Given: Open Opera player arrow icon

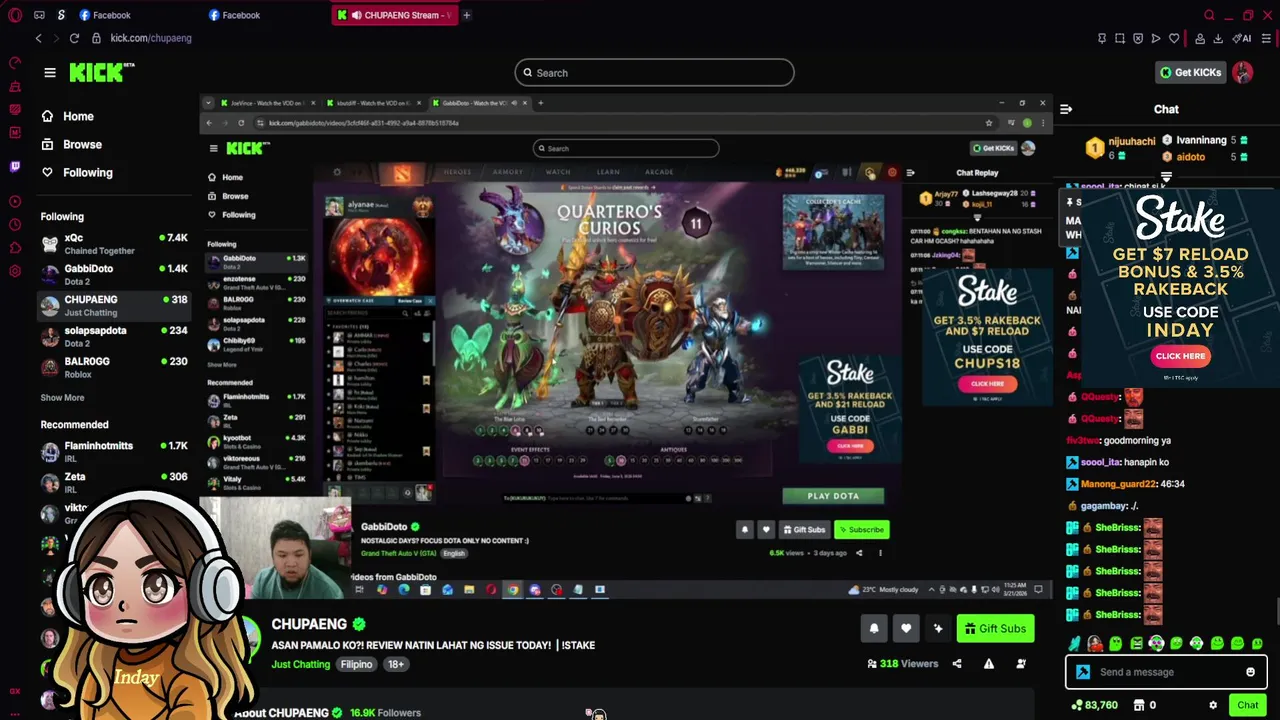Looking at the screenshot, I should (1156, 38).
